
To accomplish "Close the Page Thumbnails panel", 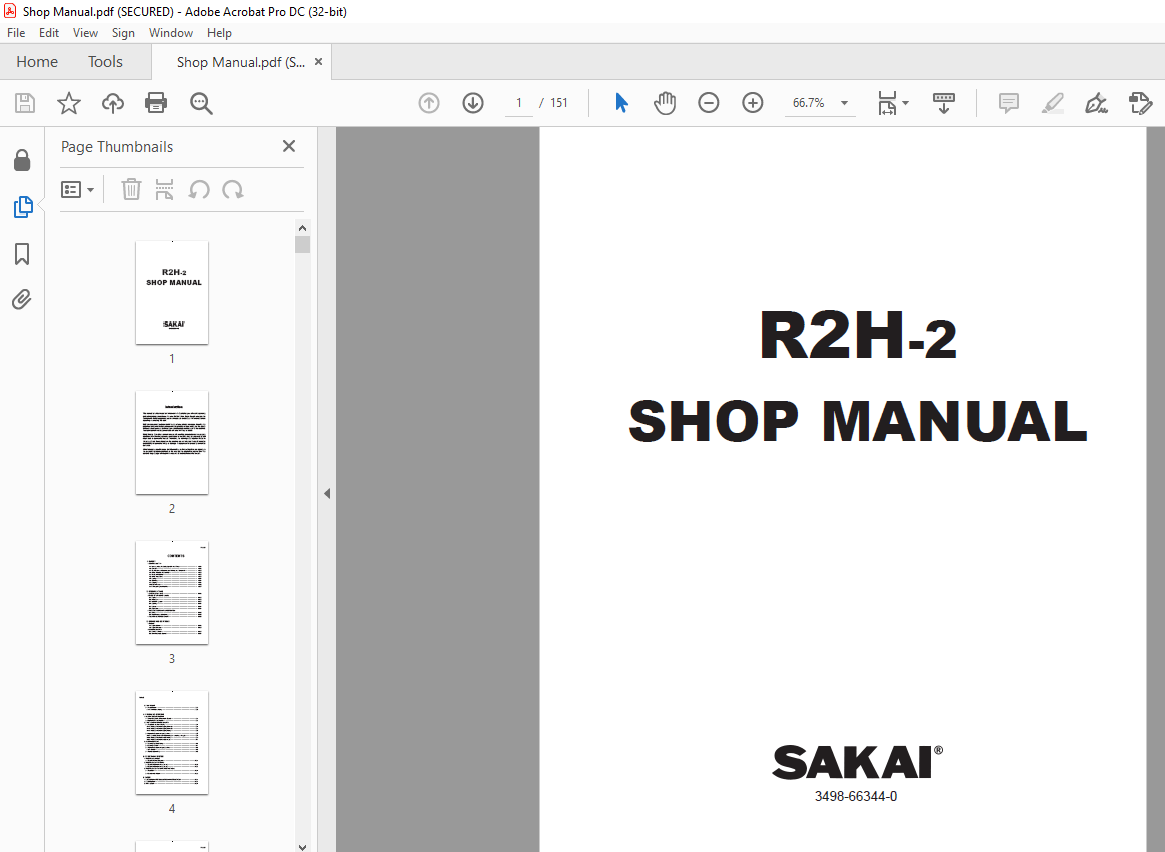I will point(289,146).
